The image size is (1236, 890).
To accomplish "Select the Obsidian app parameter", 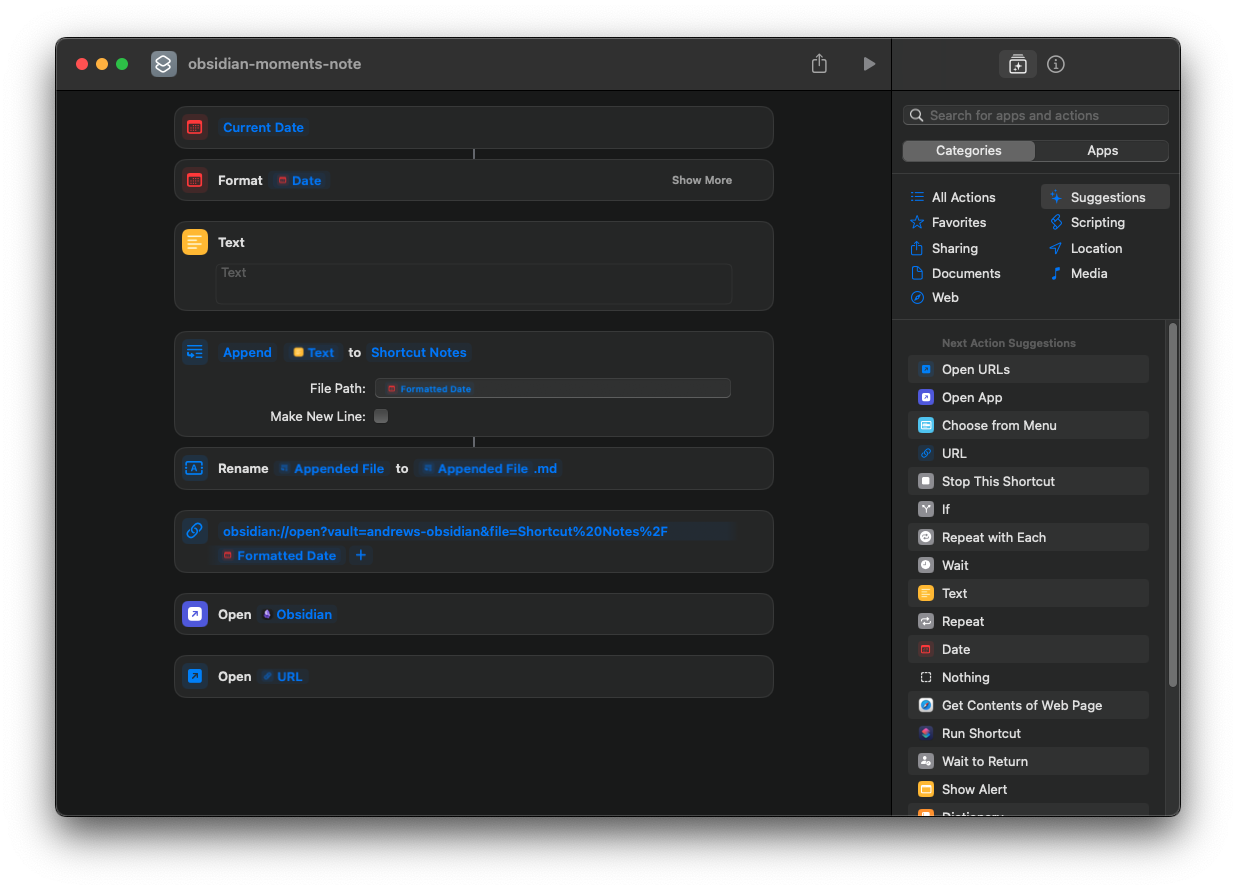I will [297, 614].
